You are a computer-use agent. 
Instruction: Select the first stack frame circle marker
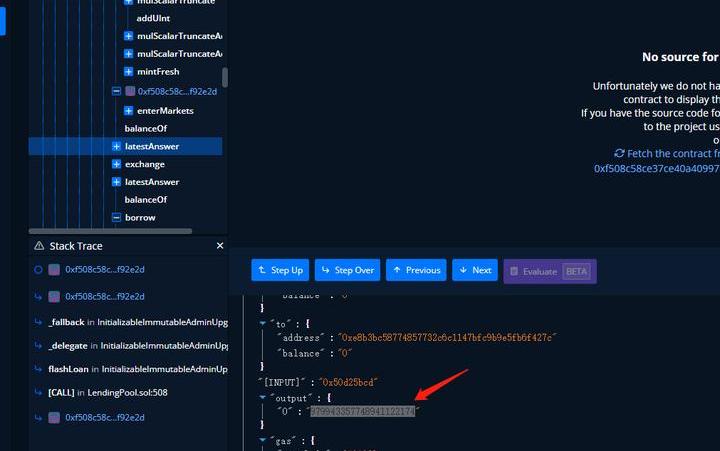coord(38,270)
